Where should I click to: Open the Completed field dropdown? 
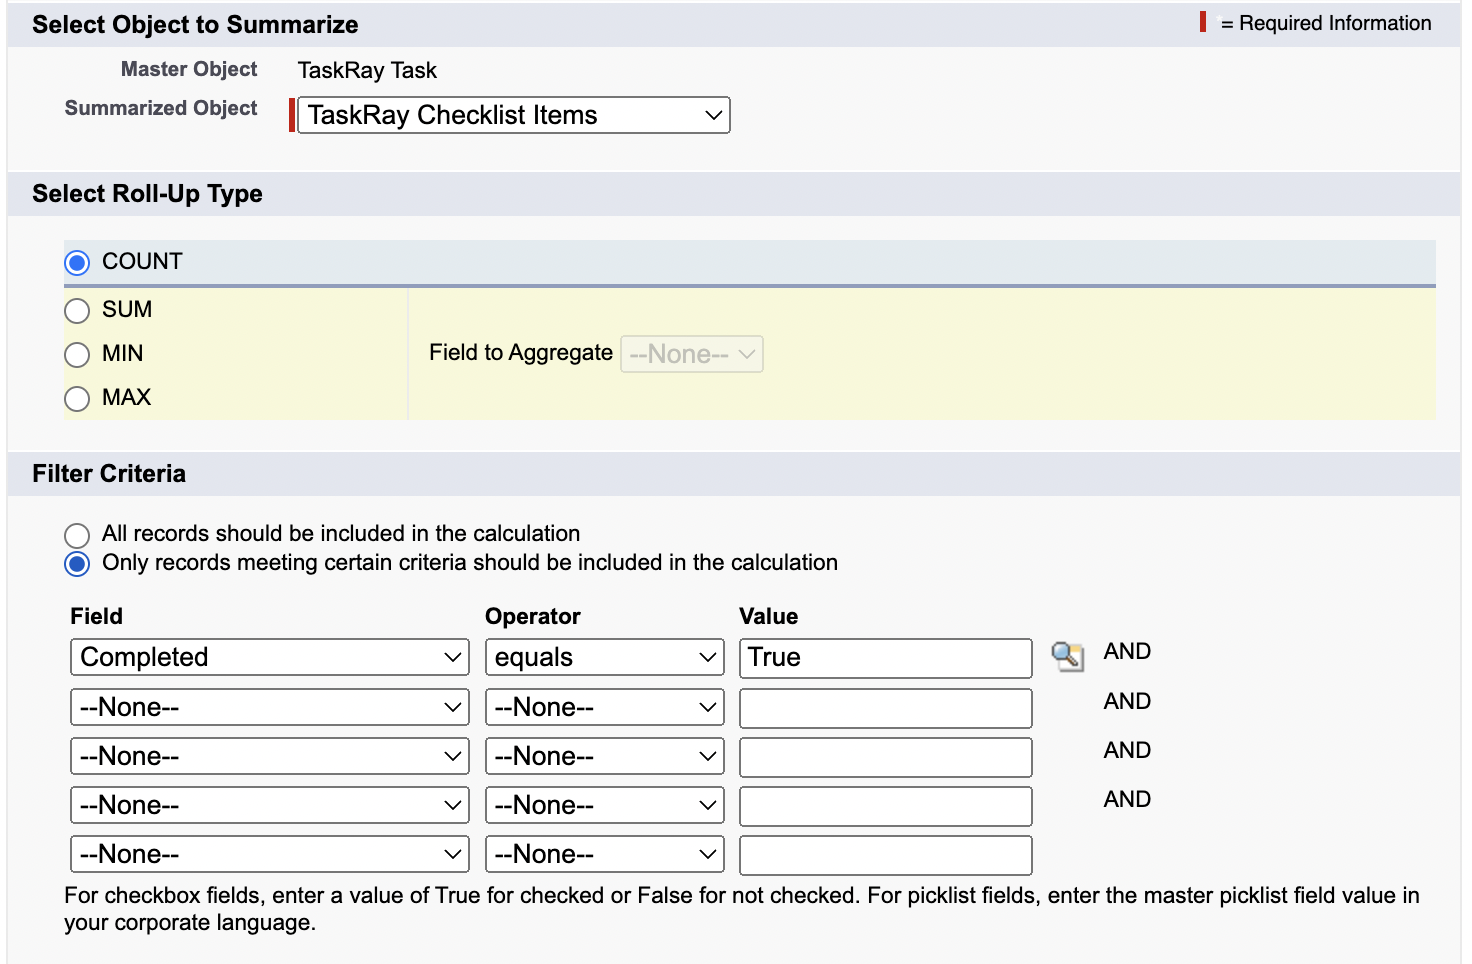coord(270,657)
